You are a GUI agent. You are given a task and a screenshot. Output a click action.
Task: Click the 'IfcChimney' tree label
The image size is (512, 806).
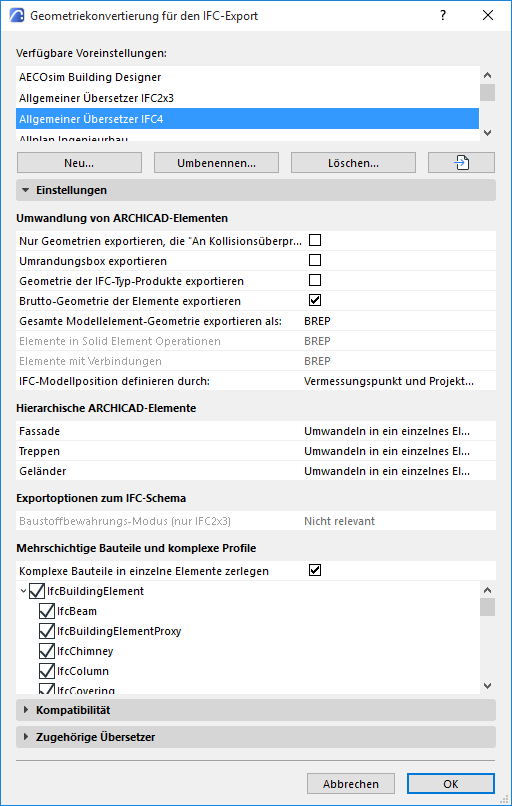pyautogui.click(x=85, y=651)
